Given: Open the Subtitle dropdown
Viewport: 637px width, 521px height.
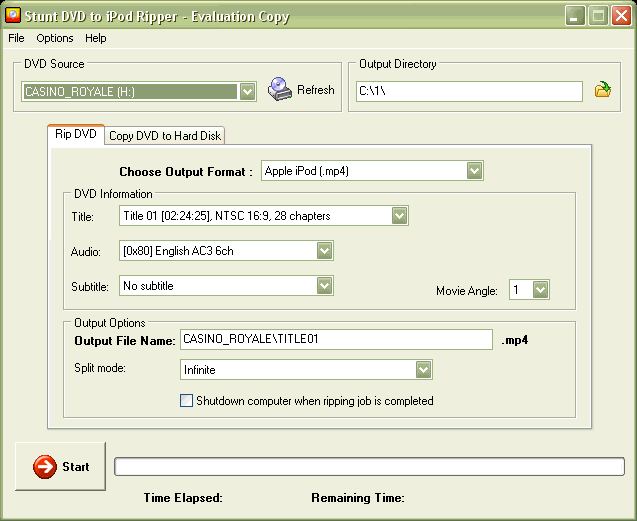Looking at the screenshot, I should (x=325, y=286).
